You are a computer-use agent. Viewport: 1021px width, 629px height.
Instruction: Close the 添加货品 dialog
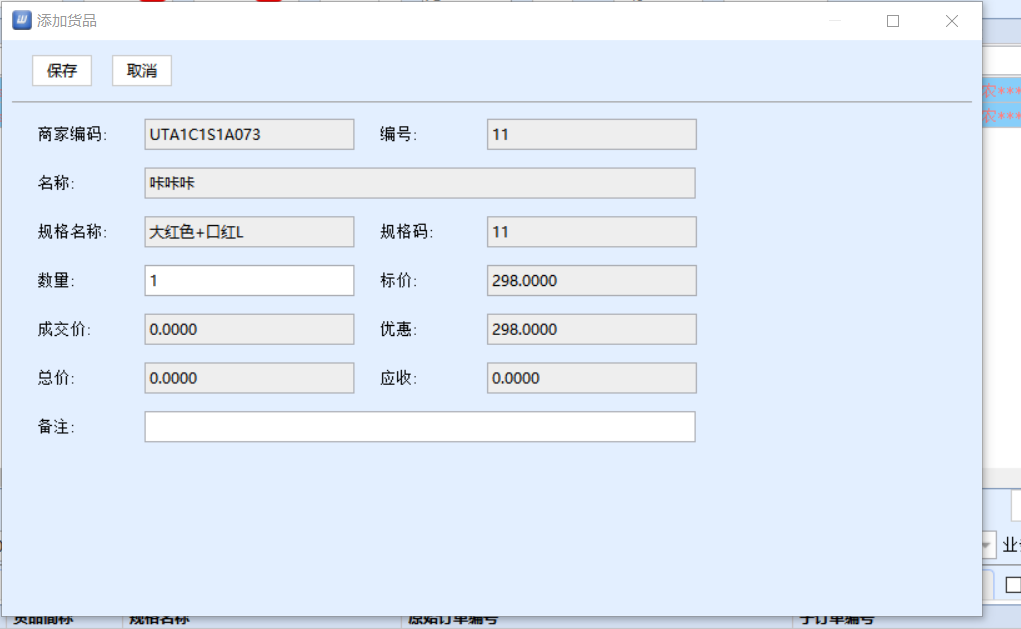click(x=952, y=21)
